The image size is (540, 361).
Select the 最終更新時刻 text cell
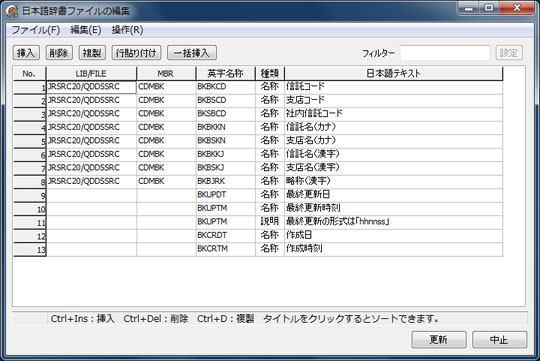[394, 208]
